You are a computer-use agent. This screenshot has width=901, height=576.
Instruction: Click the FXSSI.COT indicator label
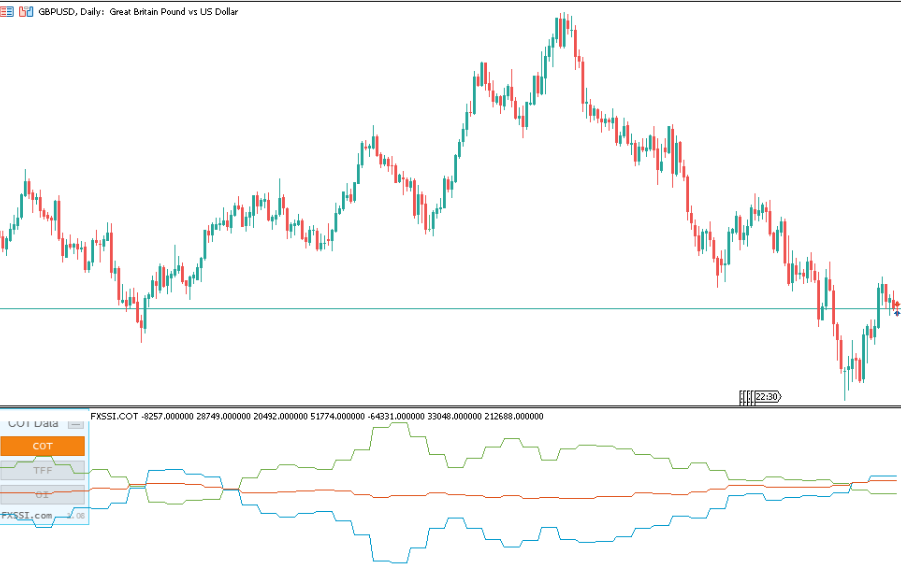tap(114, 415)
